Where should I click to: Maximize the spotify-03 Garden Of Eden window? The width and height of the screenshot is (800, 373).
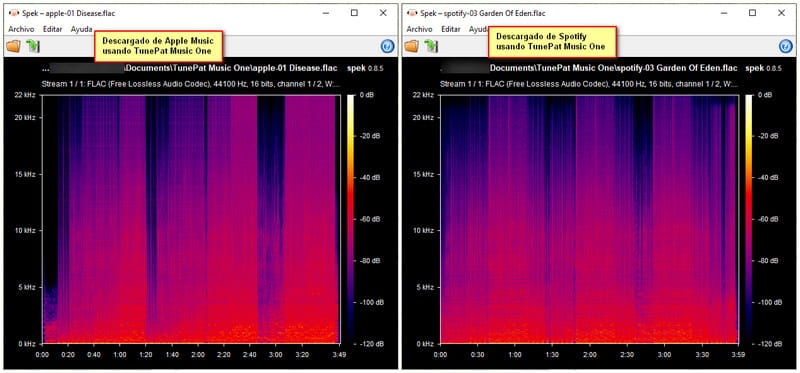point(753,13)
